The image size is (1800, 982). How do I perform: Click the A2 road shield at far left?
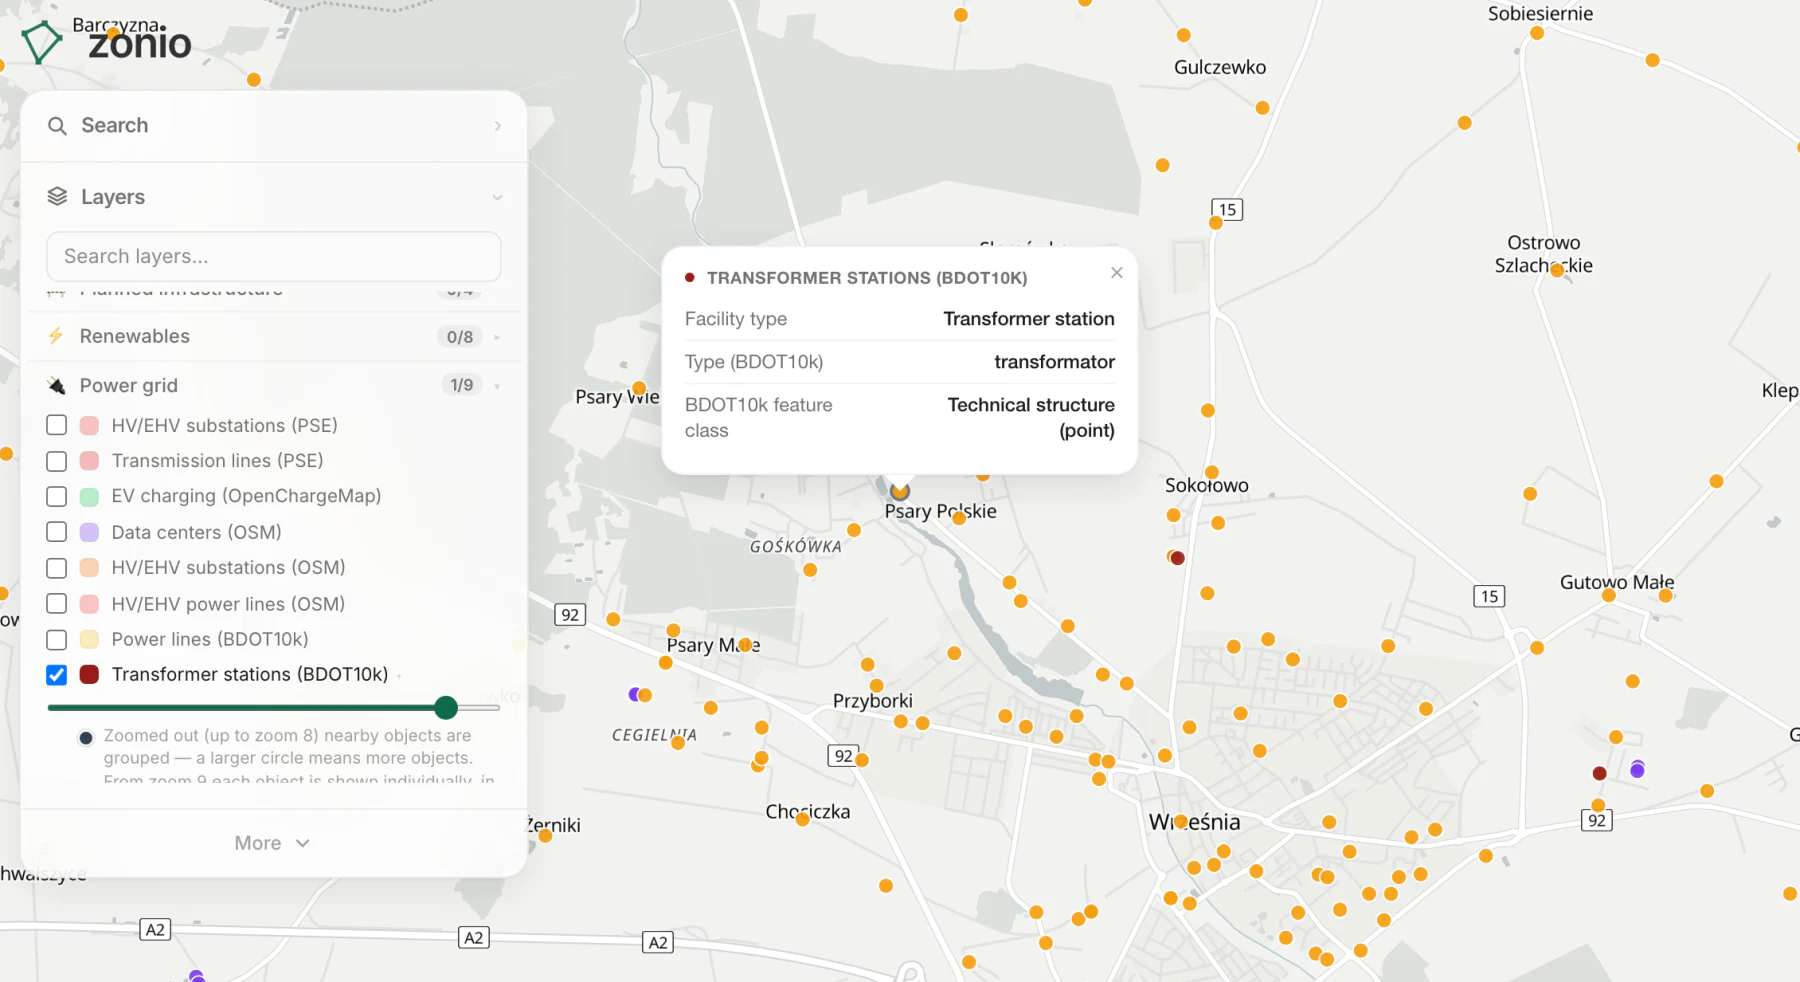coord(155,929)
